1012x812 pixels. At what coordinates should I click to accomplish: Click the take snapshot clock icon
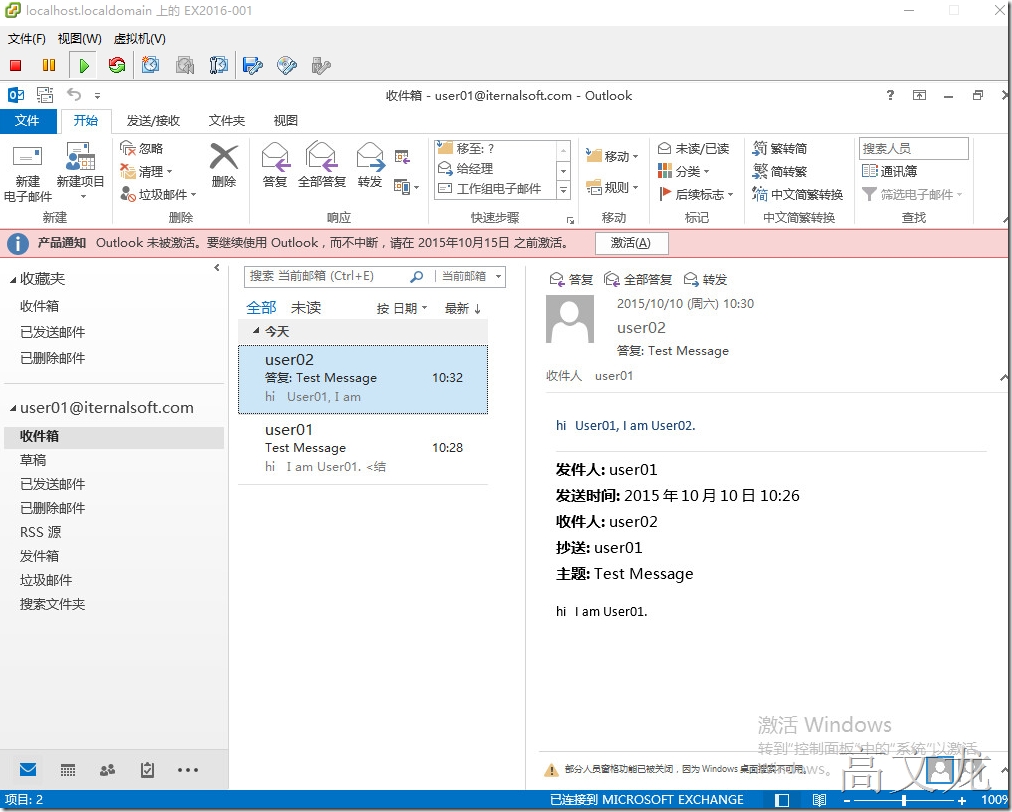click(x=150, y=65)
